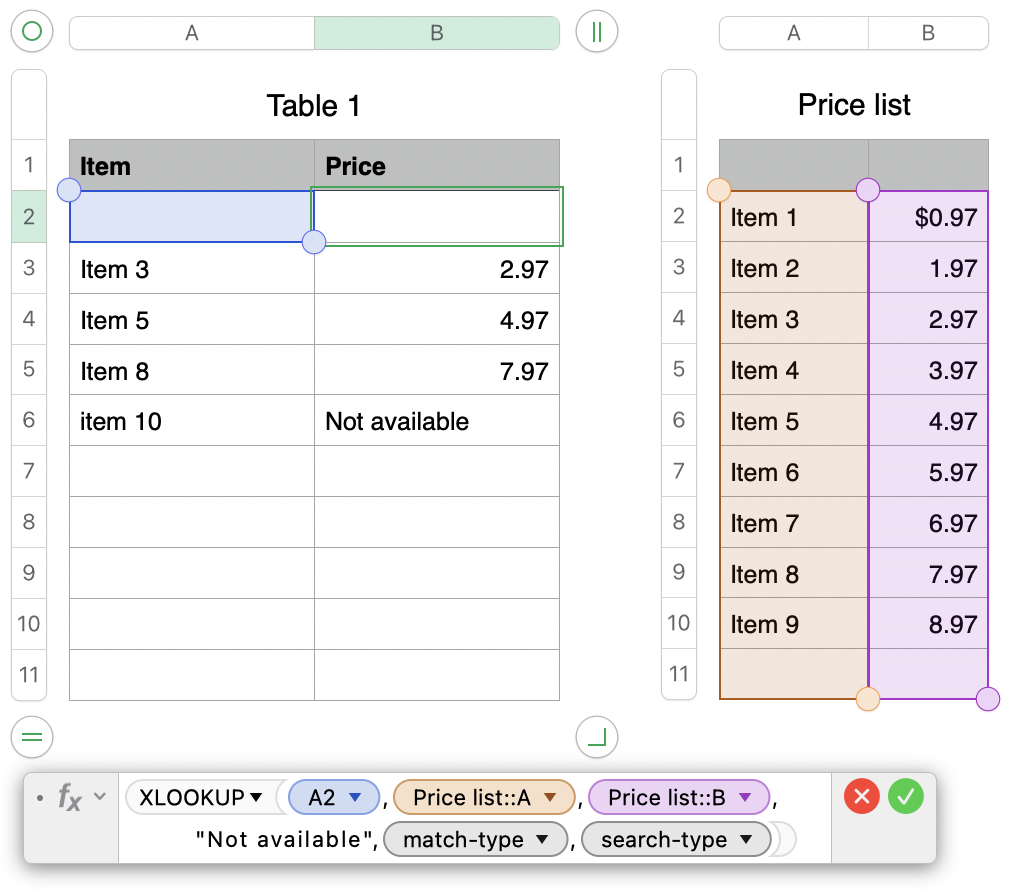This screenshot has height=896, width=1012.
Task: Select row 6 header in Table 1
Action: coord(28,420)
